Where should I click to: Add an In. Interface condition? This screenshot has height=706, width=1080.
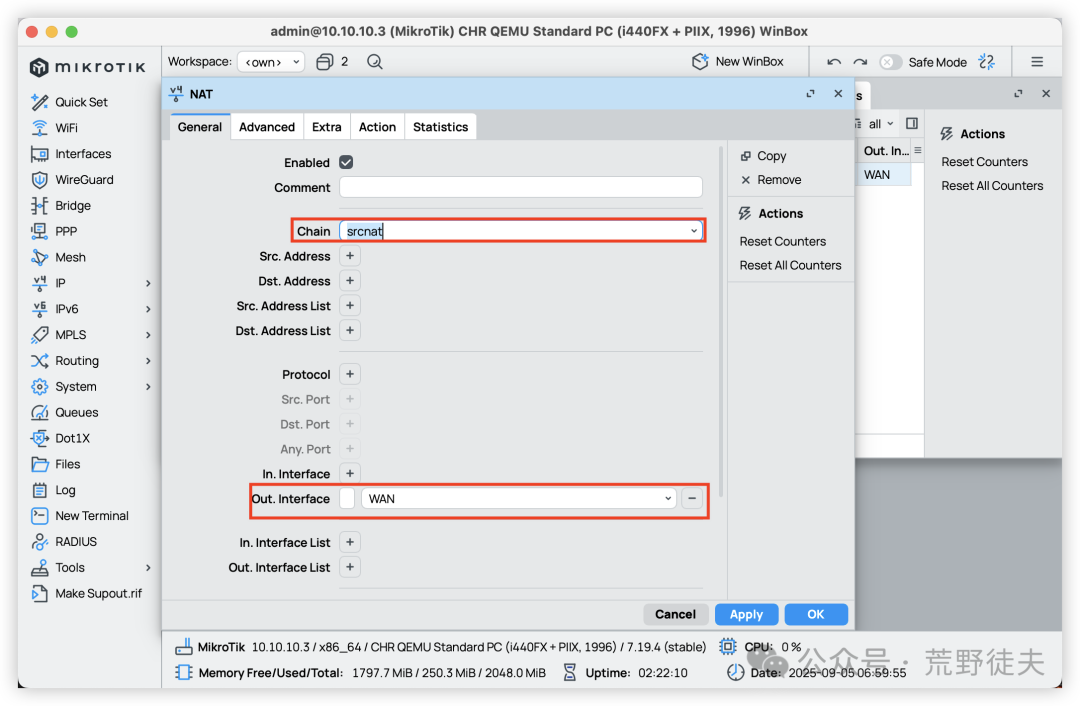[350, 474]
